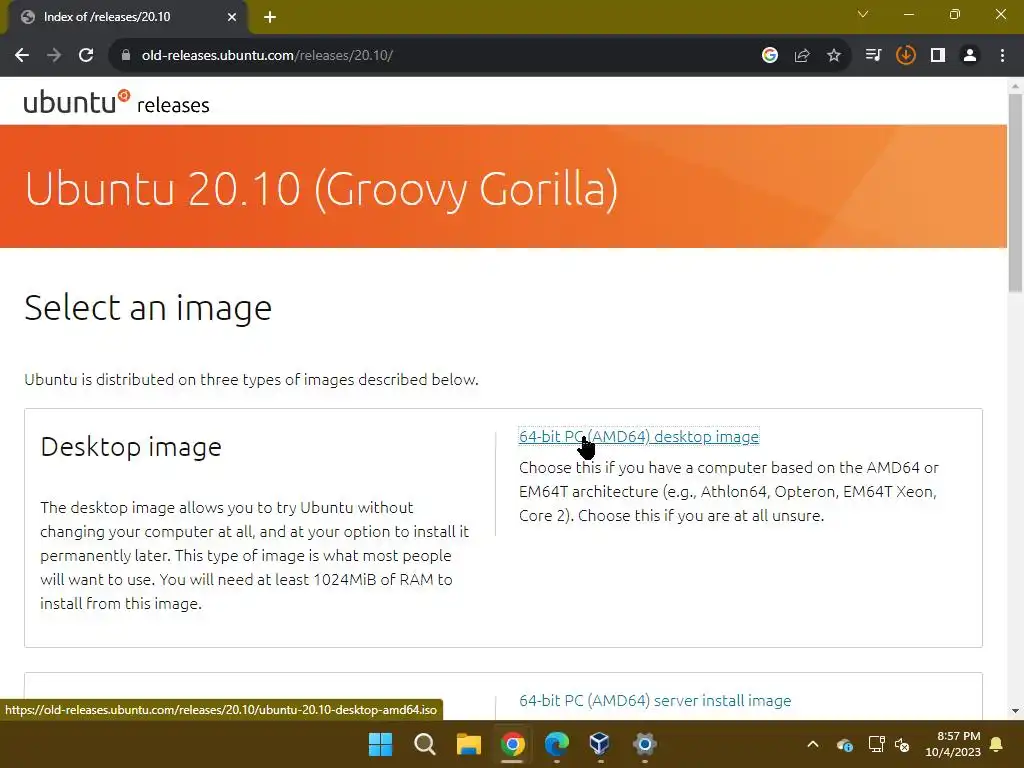Click the Ubuntu 20.10 (Groovy Gorilla) title
This screenshot has width=1024, height=768.
pos(321,189)
